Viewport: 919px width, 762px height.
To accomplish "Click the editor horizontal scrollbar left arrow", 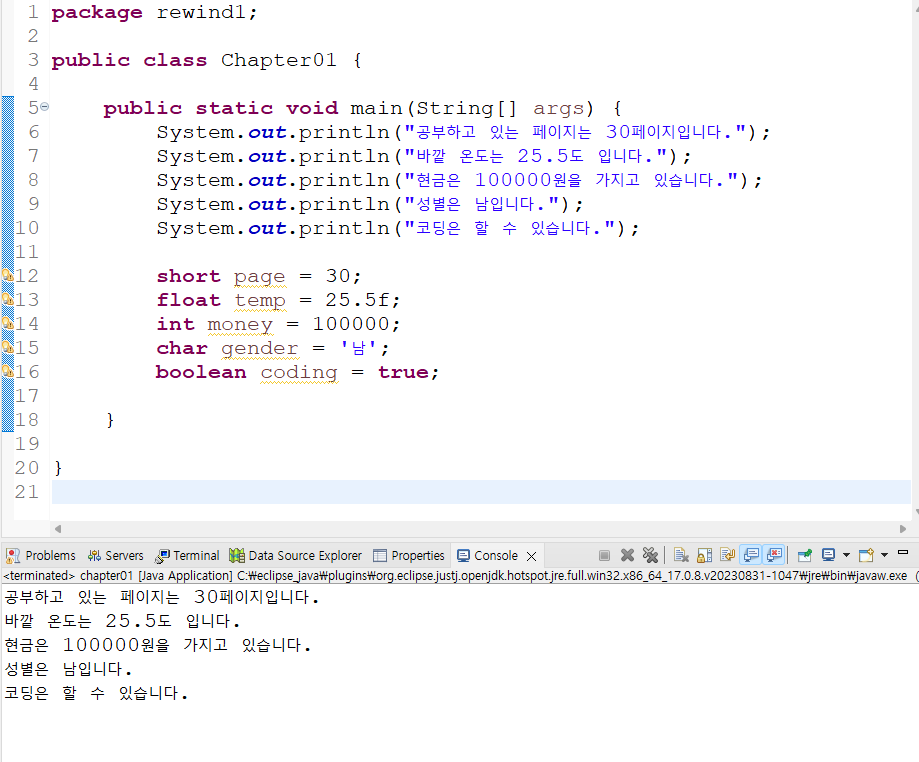I will tap(58, 529).
